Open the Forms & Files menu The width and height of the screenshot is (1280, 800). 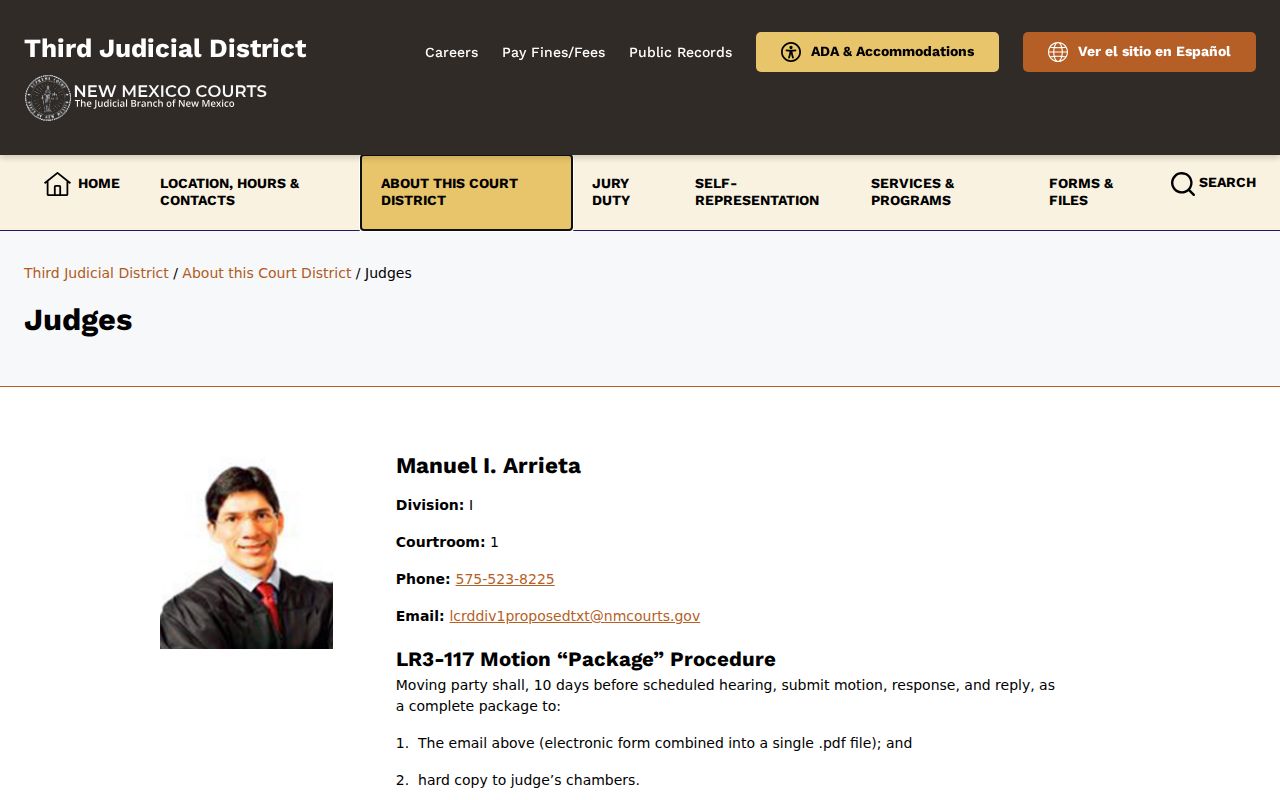click(x=1081, y=192)
